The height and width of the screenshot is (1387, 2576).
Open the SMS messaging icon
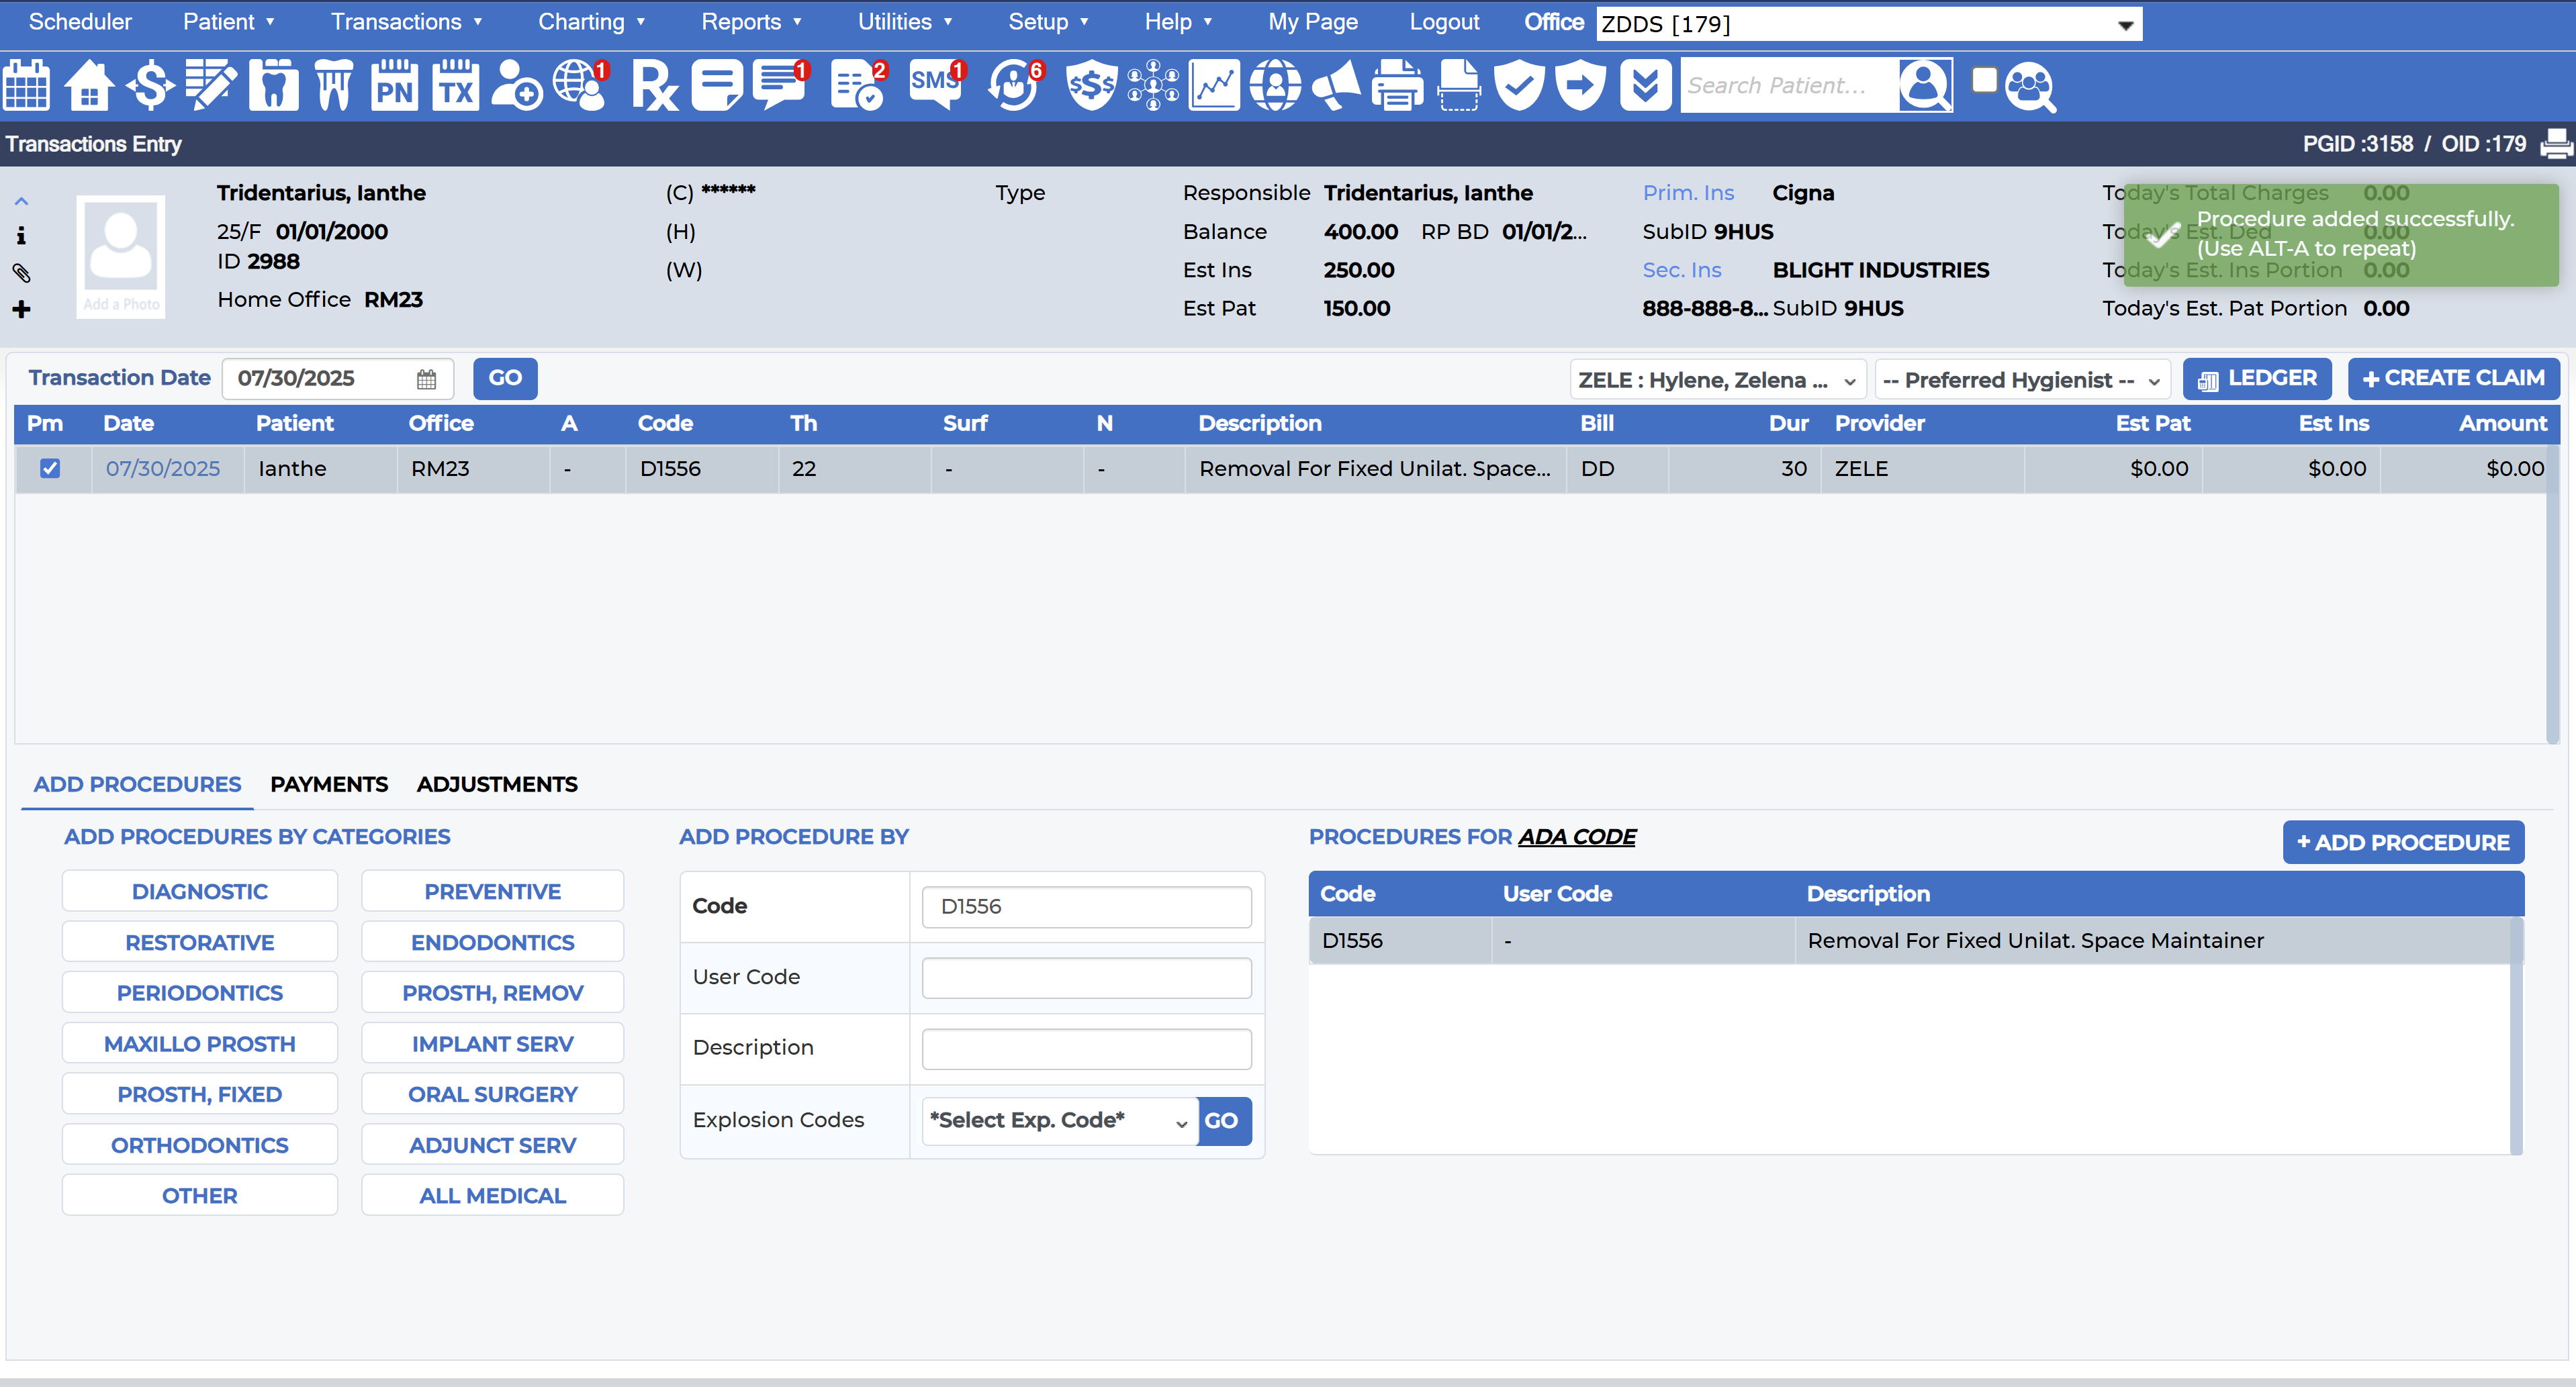(937, 86)
